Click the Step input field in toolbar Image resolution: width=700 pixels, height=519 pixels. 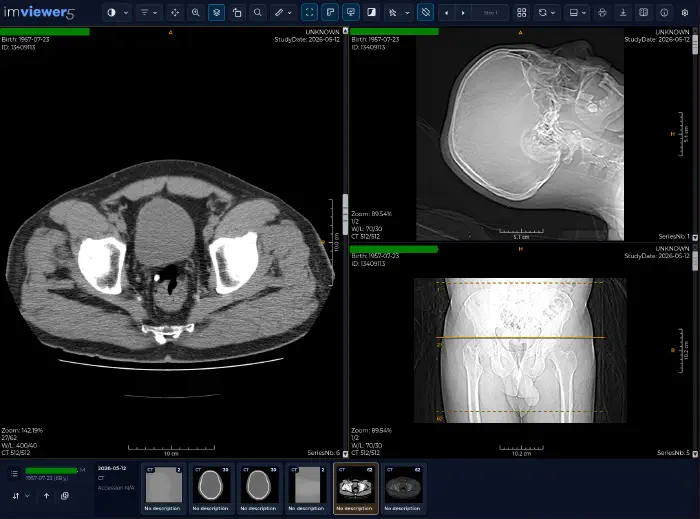[490, 13]
